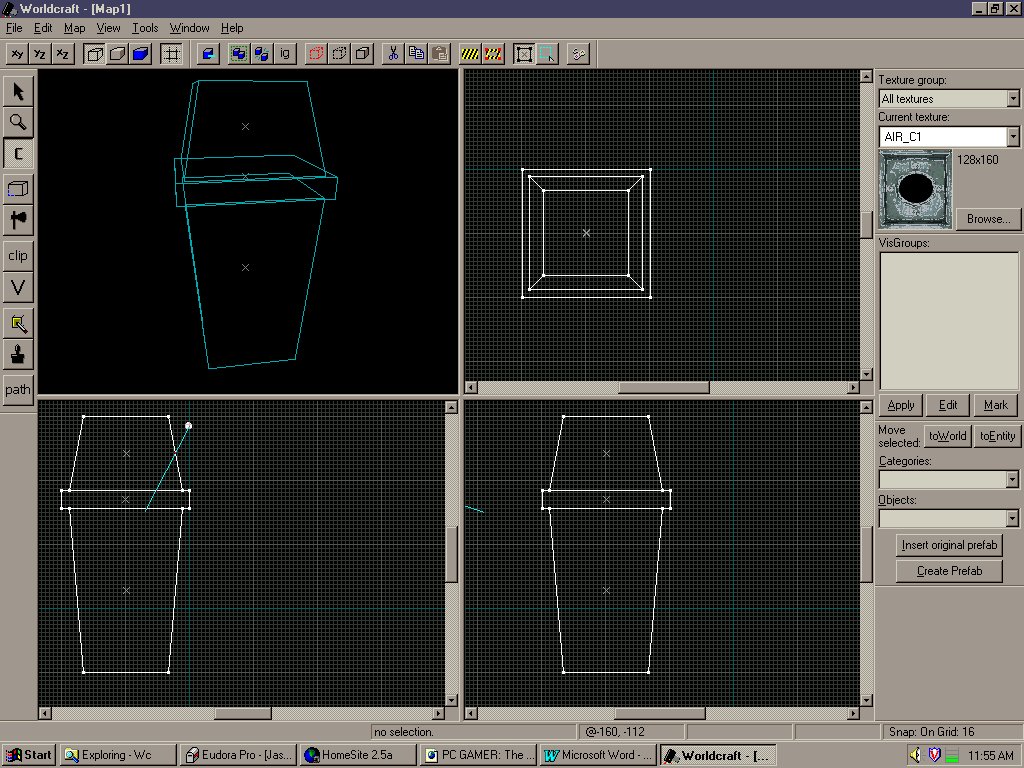Click the AIR_C1 texture preview thumbnail
Viewport: 1024px width, 768px height.
(x=915, y=189)
